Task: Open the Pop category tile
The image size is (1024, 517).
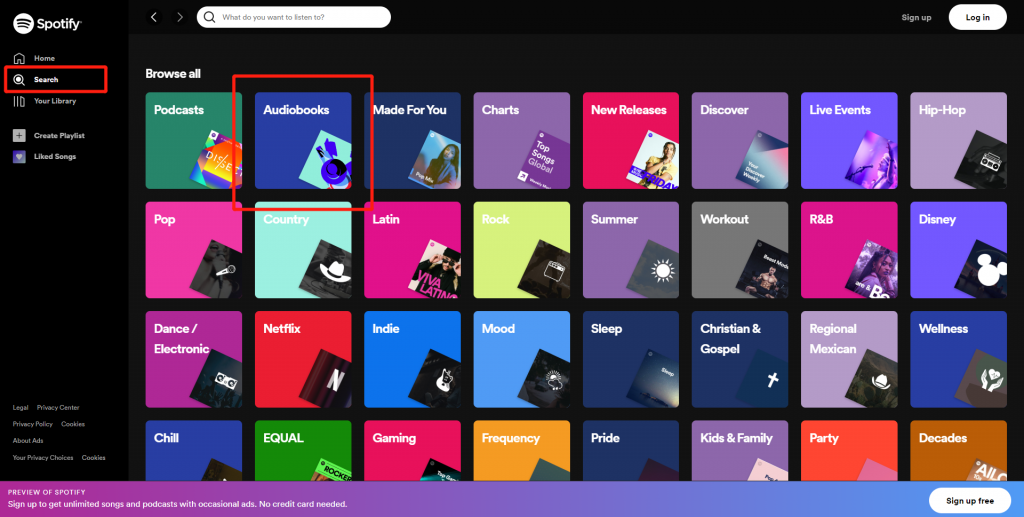Action: tap(194, 250)
